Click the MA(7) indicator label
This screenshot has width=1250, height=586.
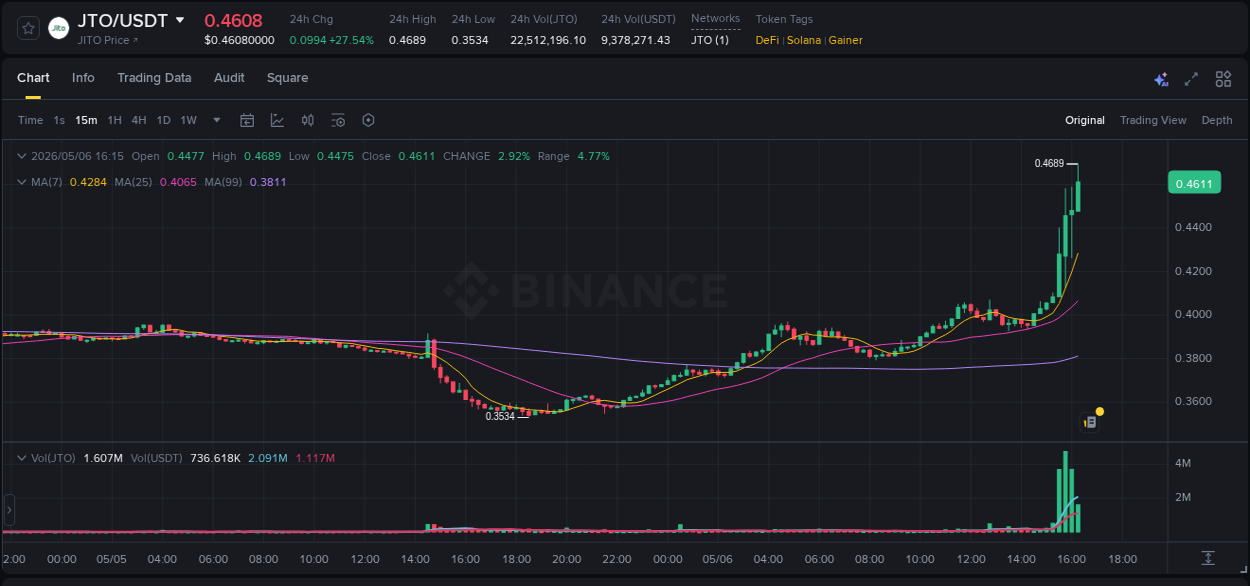tap(47, 182)
